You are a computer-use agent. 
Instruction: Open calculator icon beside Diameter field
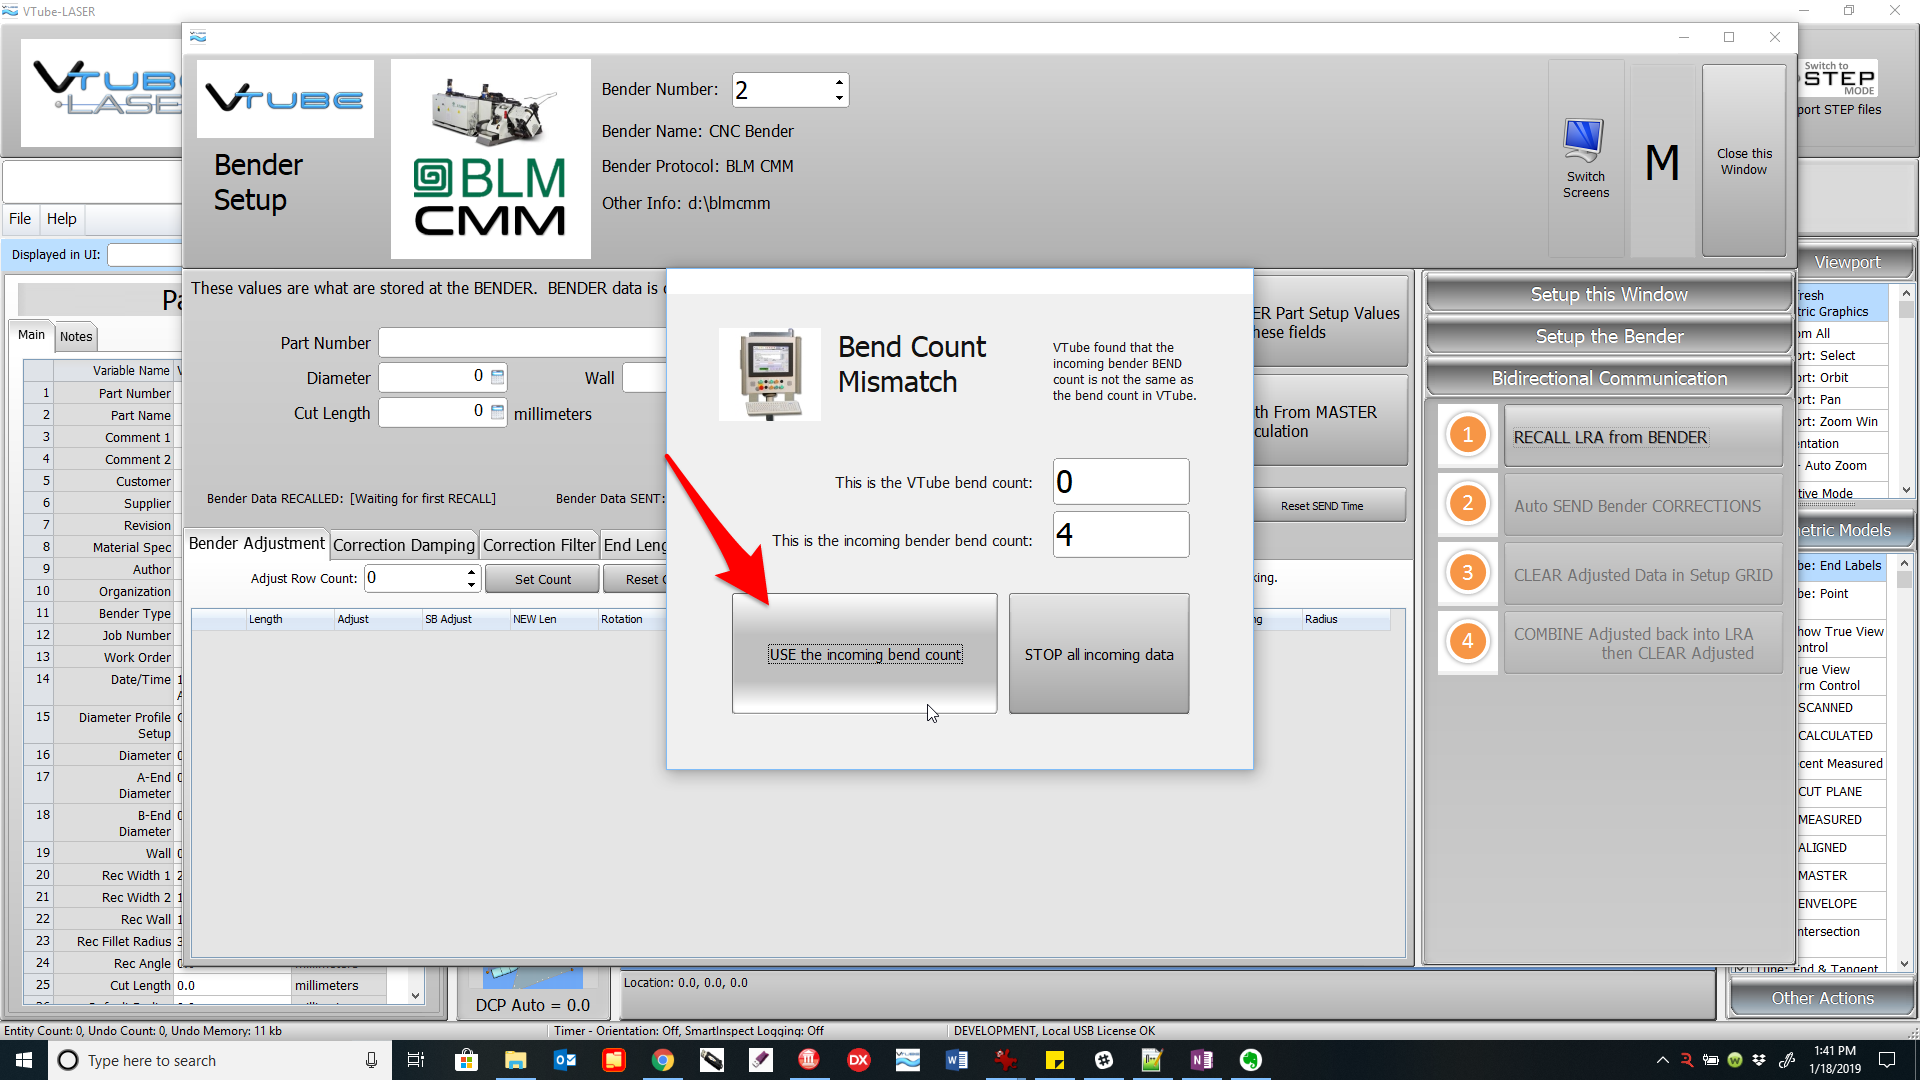pyautogui.click(x=497, y=377)
